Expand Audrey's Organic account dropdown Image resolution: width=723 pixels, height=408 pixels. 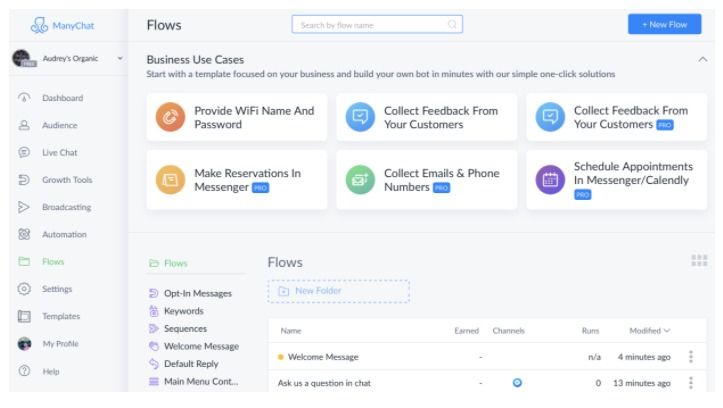pyautogui.click(x=120, y=59)
